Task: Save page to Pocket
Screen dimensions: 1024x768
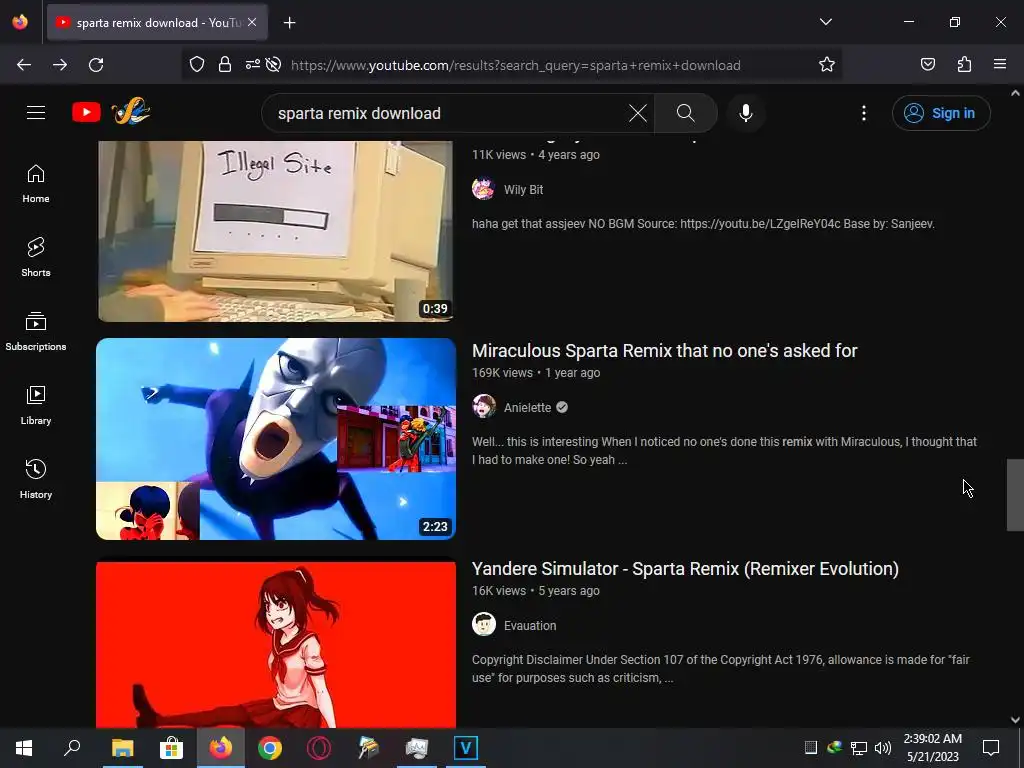Action: 927,65
